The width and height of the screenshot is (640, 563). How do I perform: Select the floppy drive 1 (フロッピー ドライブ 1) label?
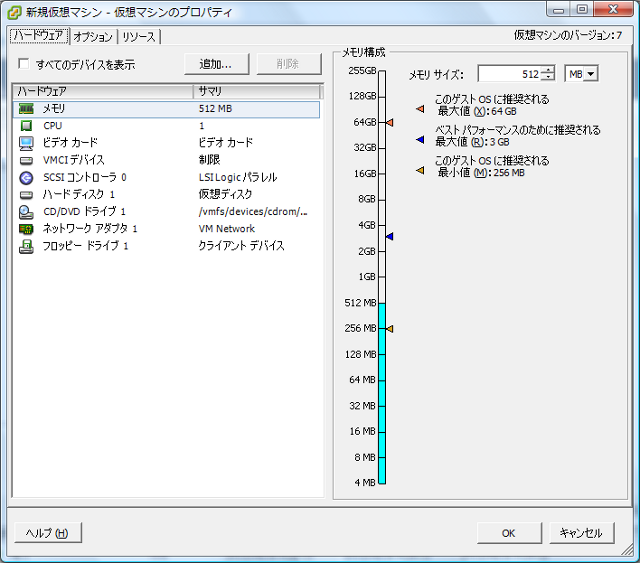(86, 246)
